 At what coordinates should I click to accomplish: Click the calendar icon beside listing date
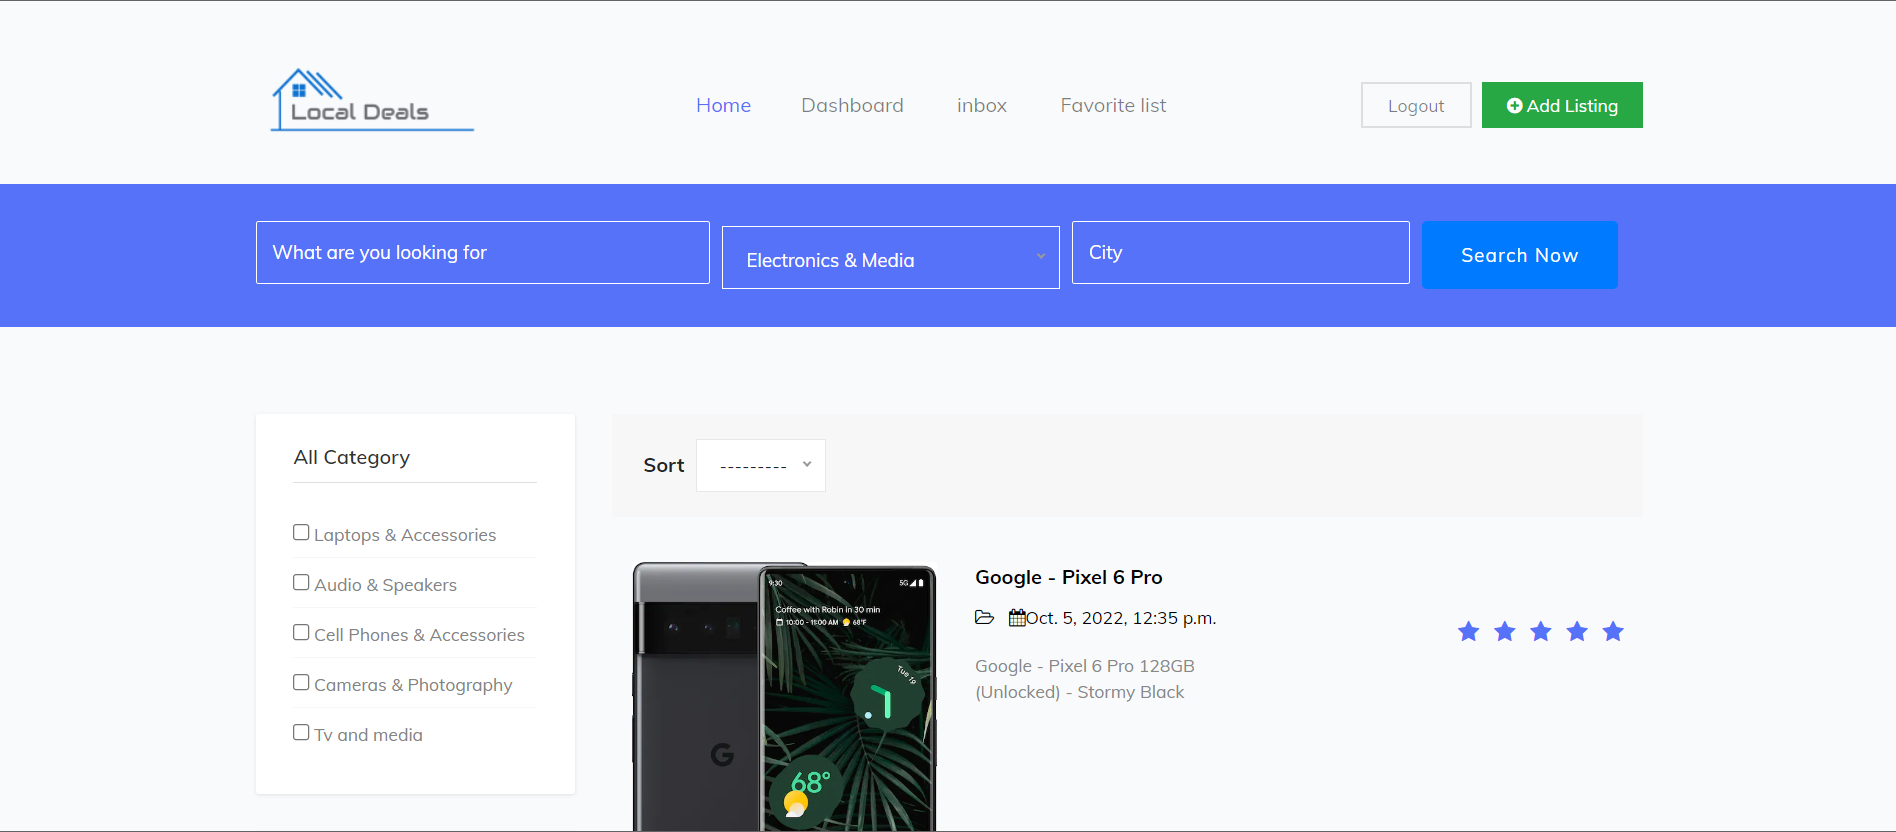(x=1016, y=618)
